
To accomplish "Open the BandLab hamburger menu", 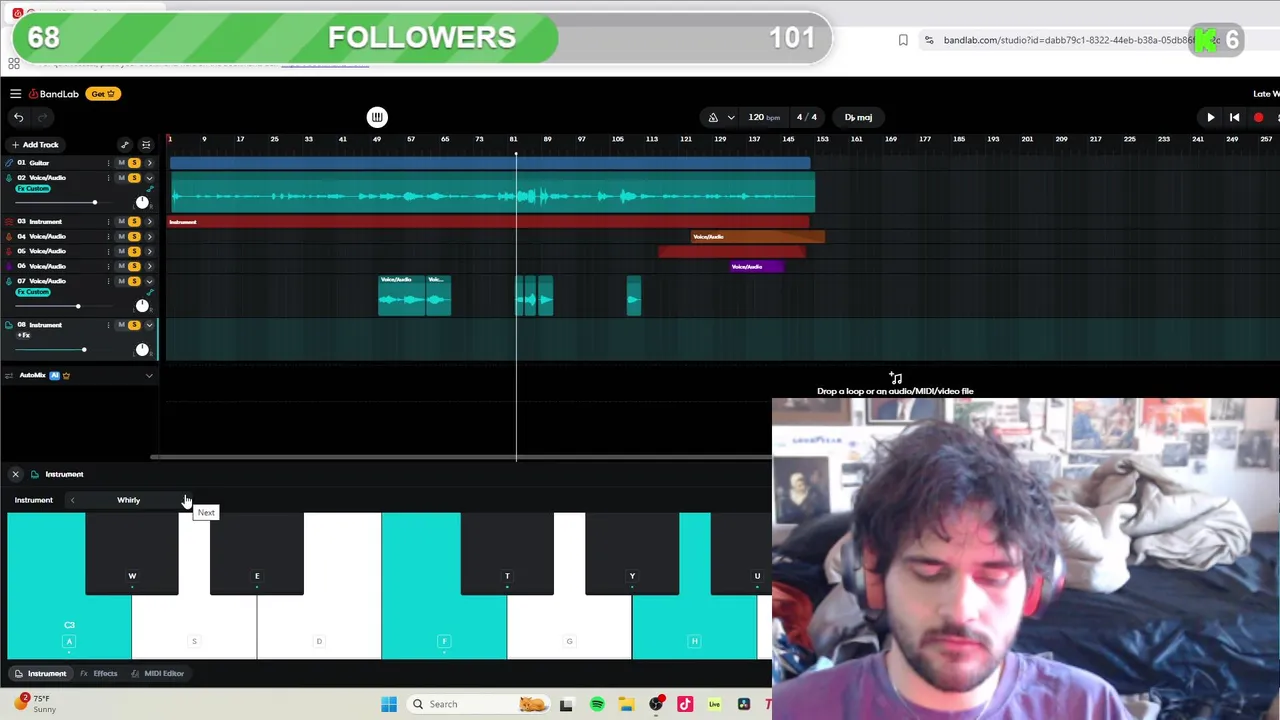I will (x=15, y=94).
